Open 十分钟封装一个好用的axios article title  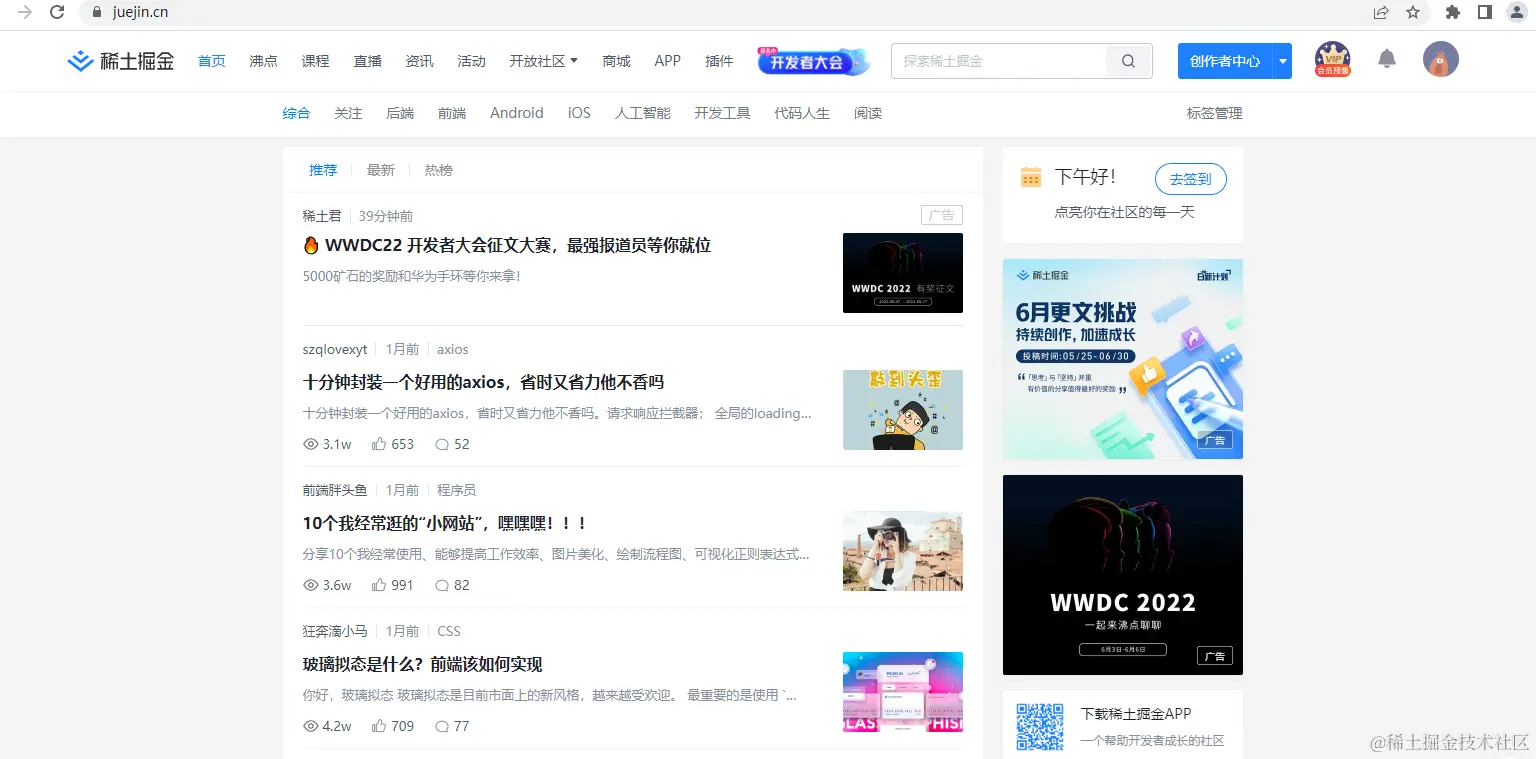tap(484, 382)
